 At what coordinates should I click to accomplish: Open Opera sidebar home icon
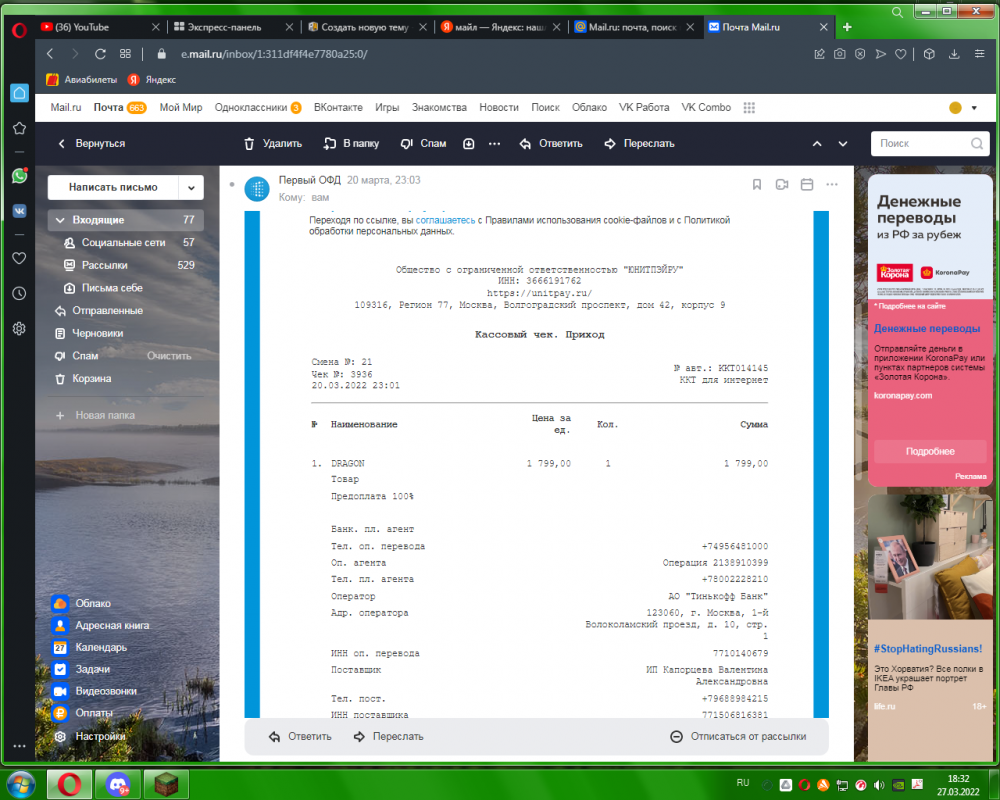click(x=19, y=93)
